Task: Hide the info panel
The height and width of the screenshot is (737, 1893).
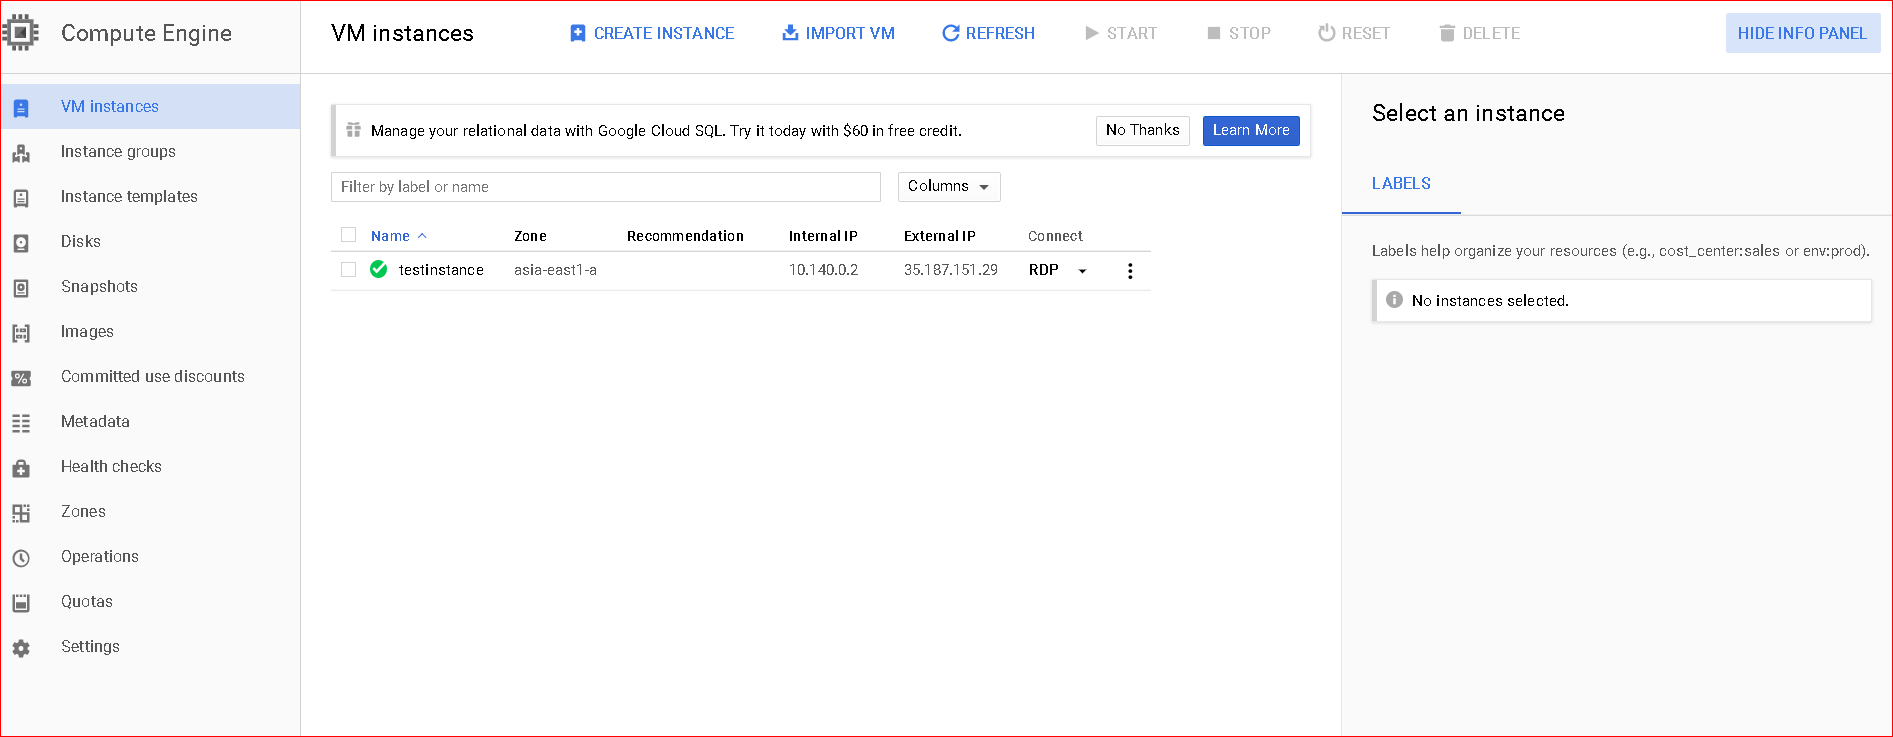Action: [1802, 33]
